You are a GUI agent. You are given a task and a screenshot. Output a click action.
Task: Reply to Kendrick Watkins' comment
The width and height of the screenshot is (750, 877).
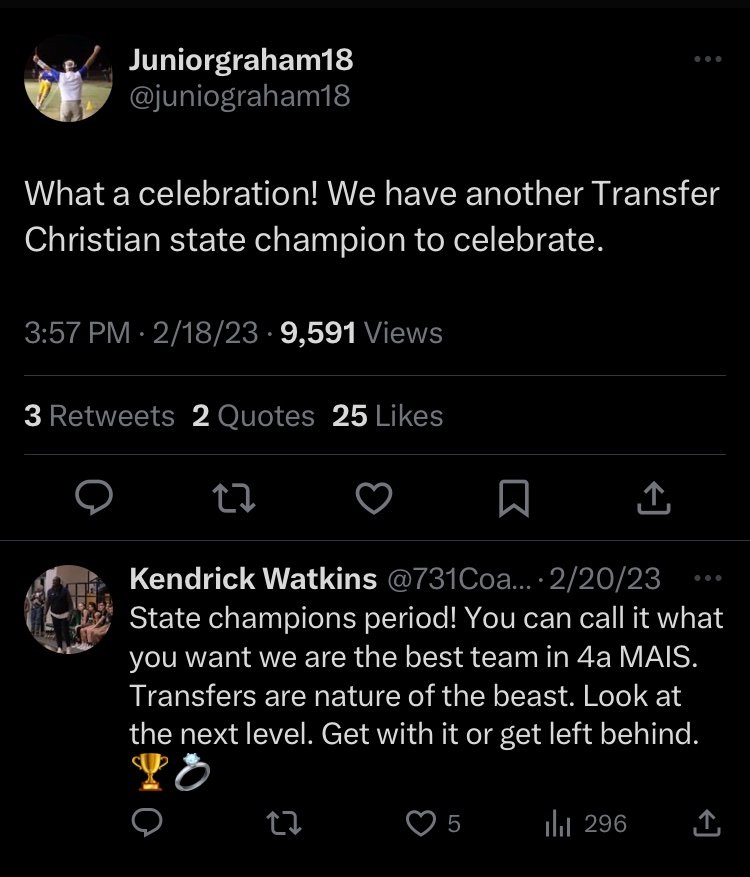coord(147,823)
